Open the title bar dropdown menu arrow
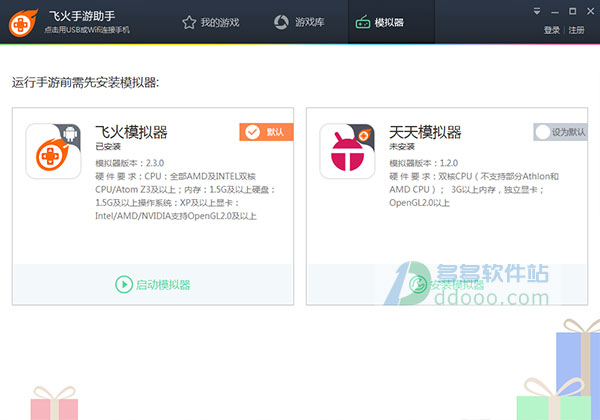This screenshot has height=420, width=600. click(x=537, y=11)
